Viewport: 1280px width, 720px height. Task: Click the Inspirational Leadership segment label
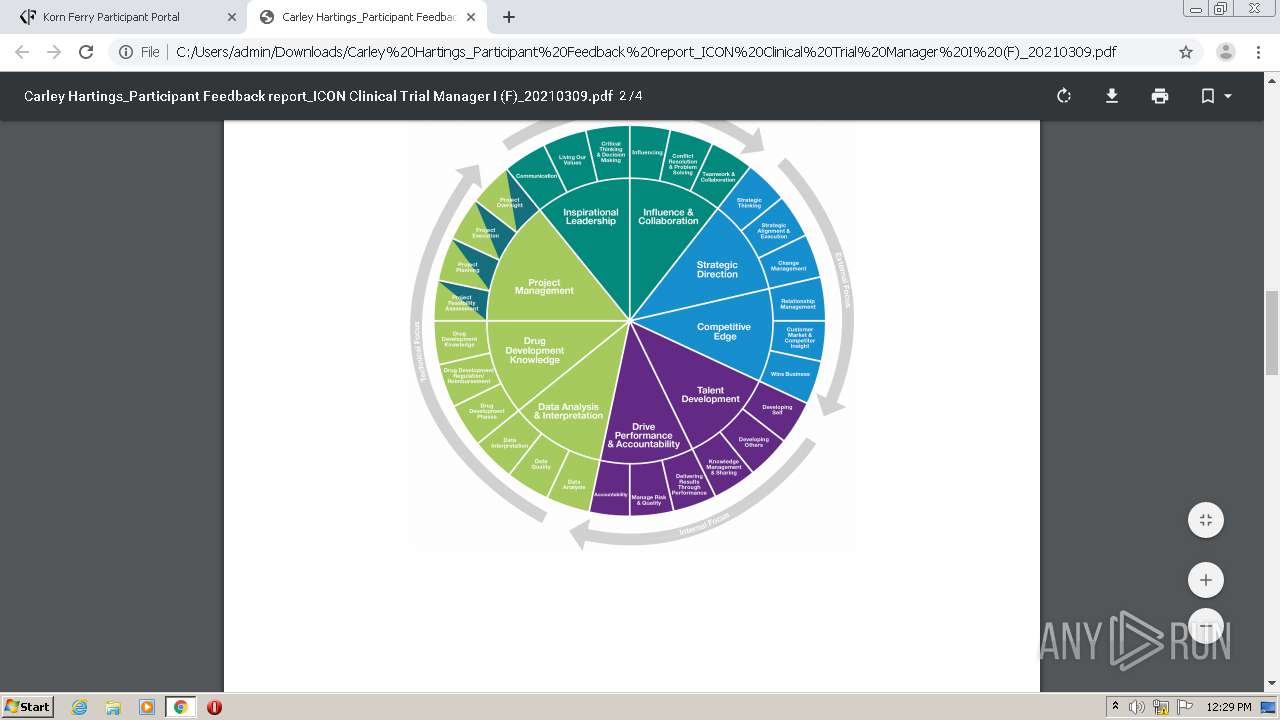(591, 217)
